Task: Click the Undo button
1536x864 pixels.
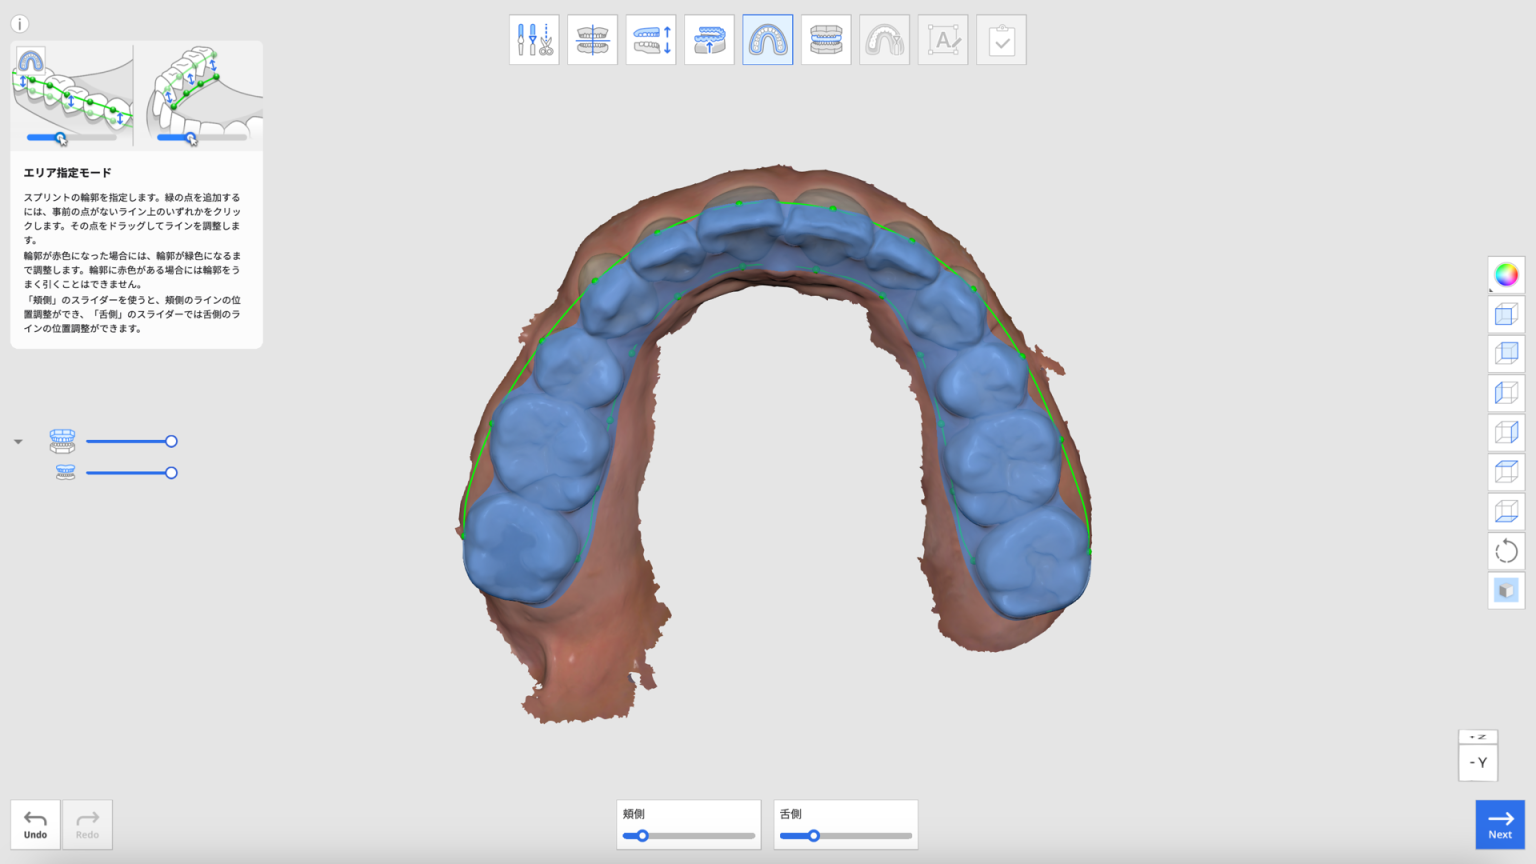Action: (x=35, y=824)
